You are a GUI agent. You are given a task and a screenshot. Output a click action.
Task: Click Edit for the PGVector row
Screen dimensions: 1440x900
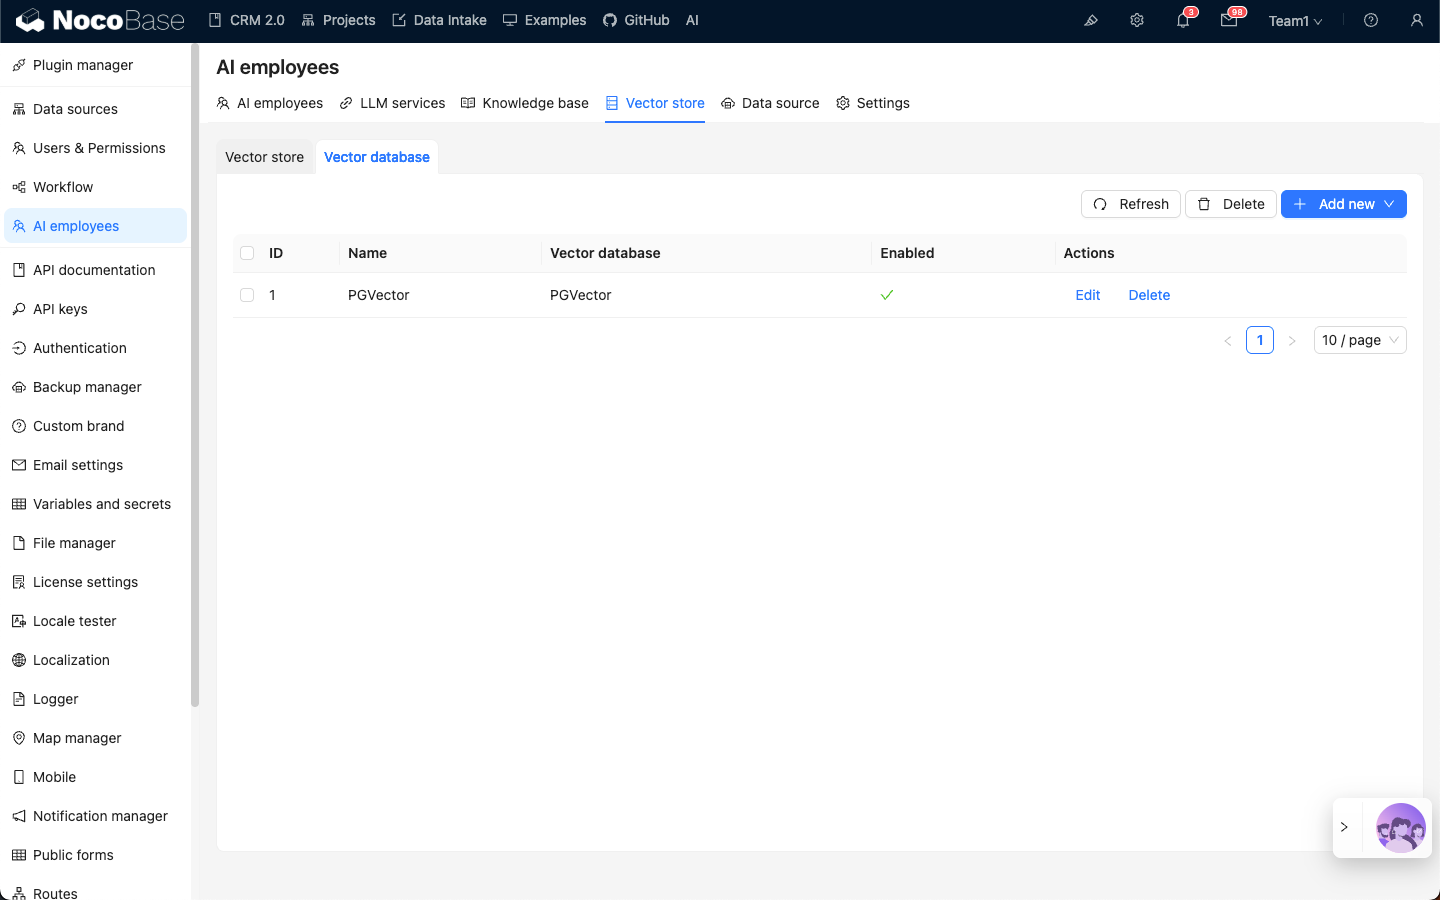click(x=1087, y=295)
